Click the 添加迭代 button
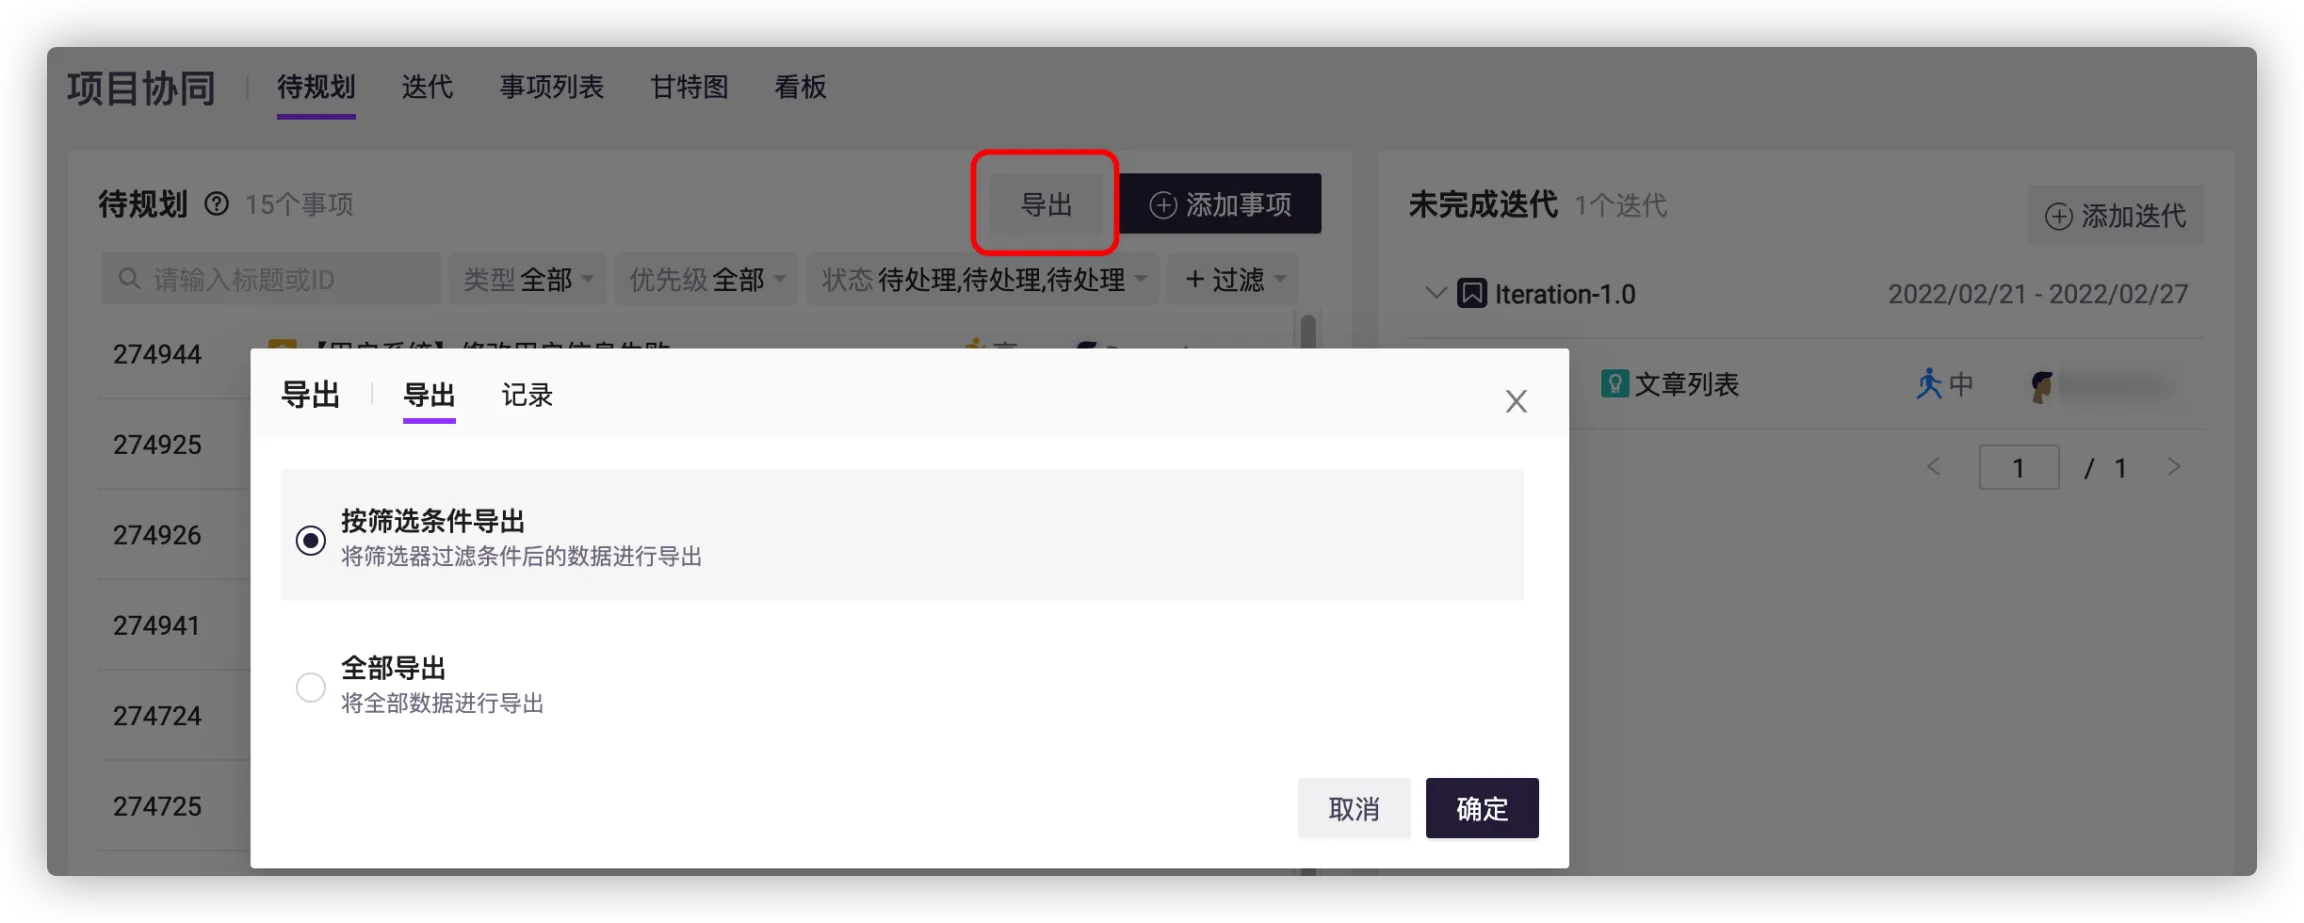 (x=2116, y=216)
